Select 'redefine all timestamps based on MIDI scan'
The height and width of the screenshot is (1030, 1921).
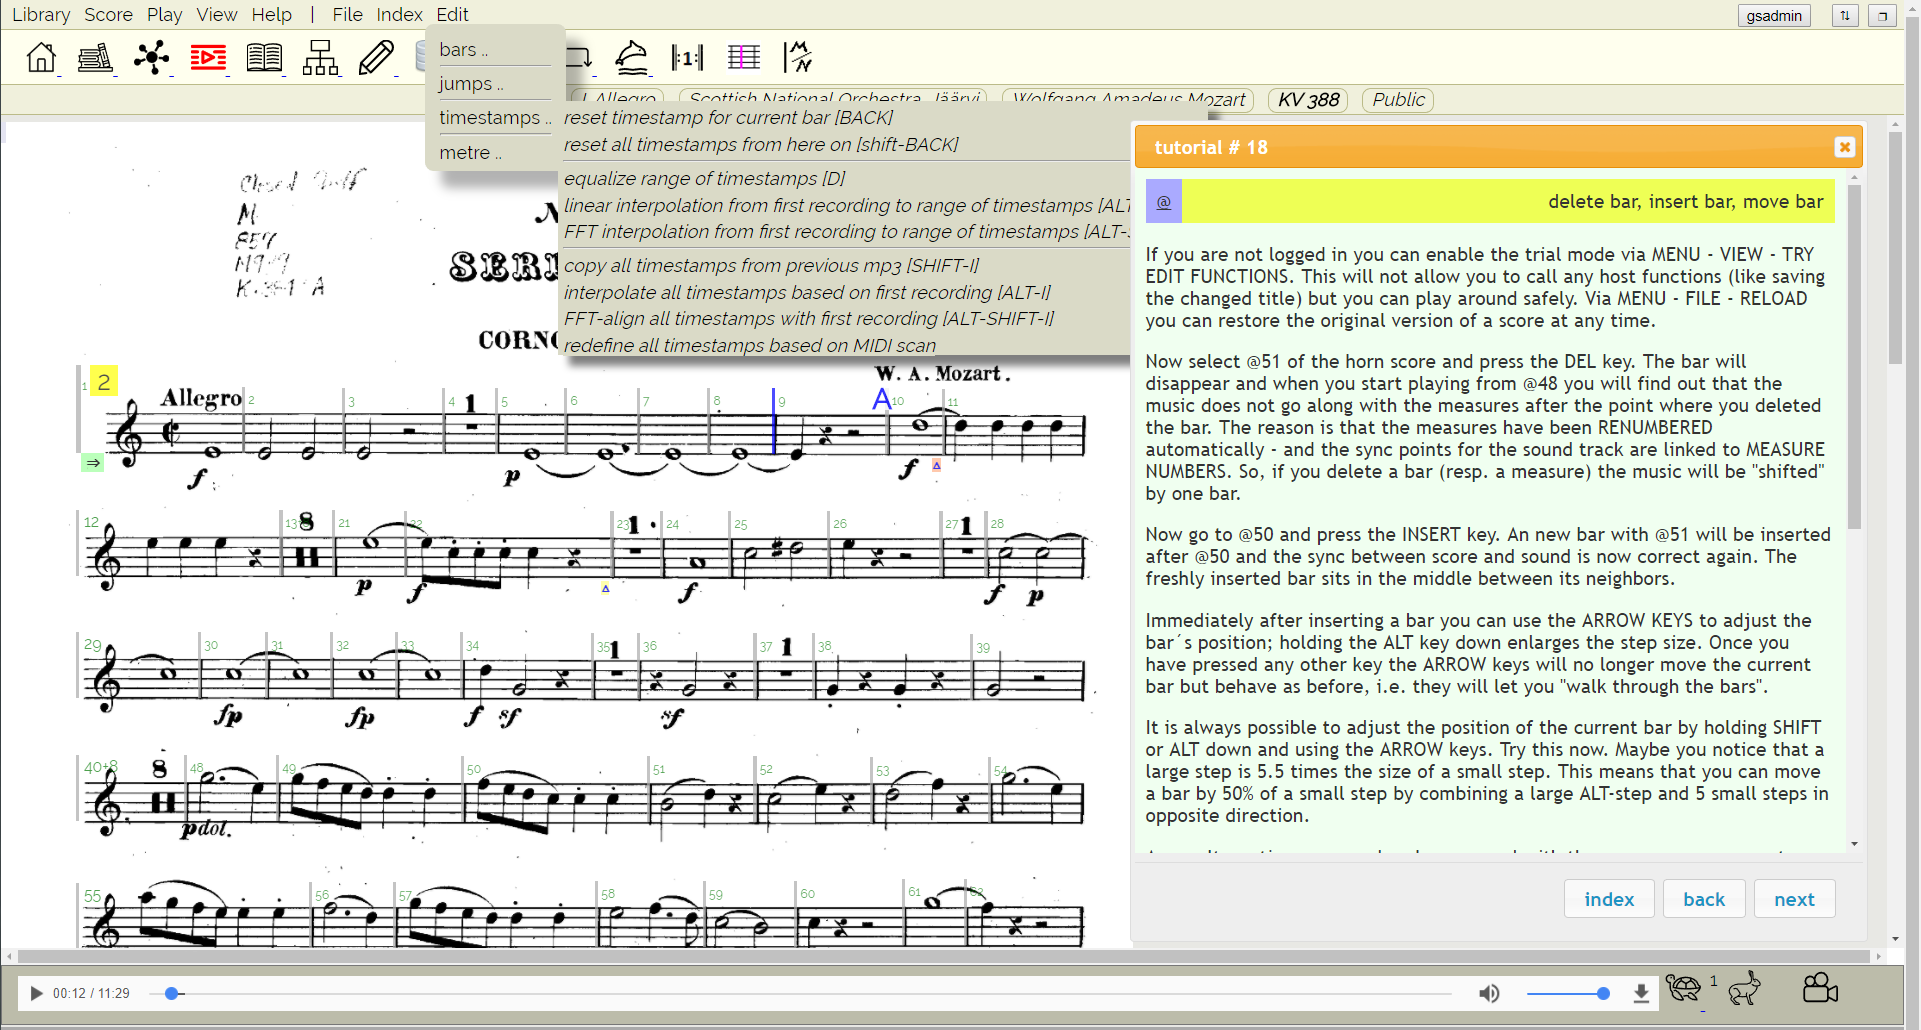(x=749, y=346)
